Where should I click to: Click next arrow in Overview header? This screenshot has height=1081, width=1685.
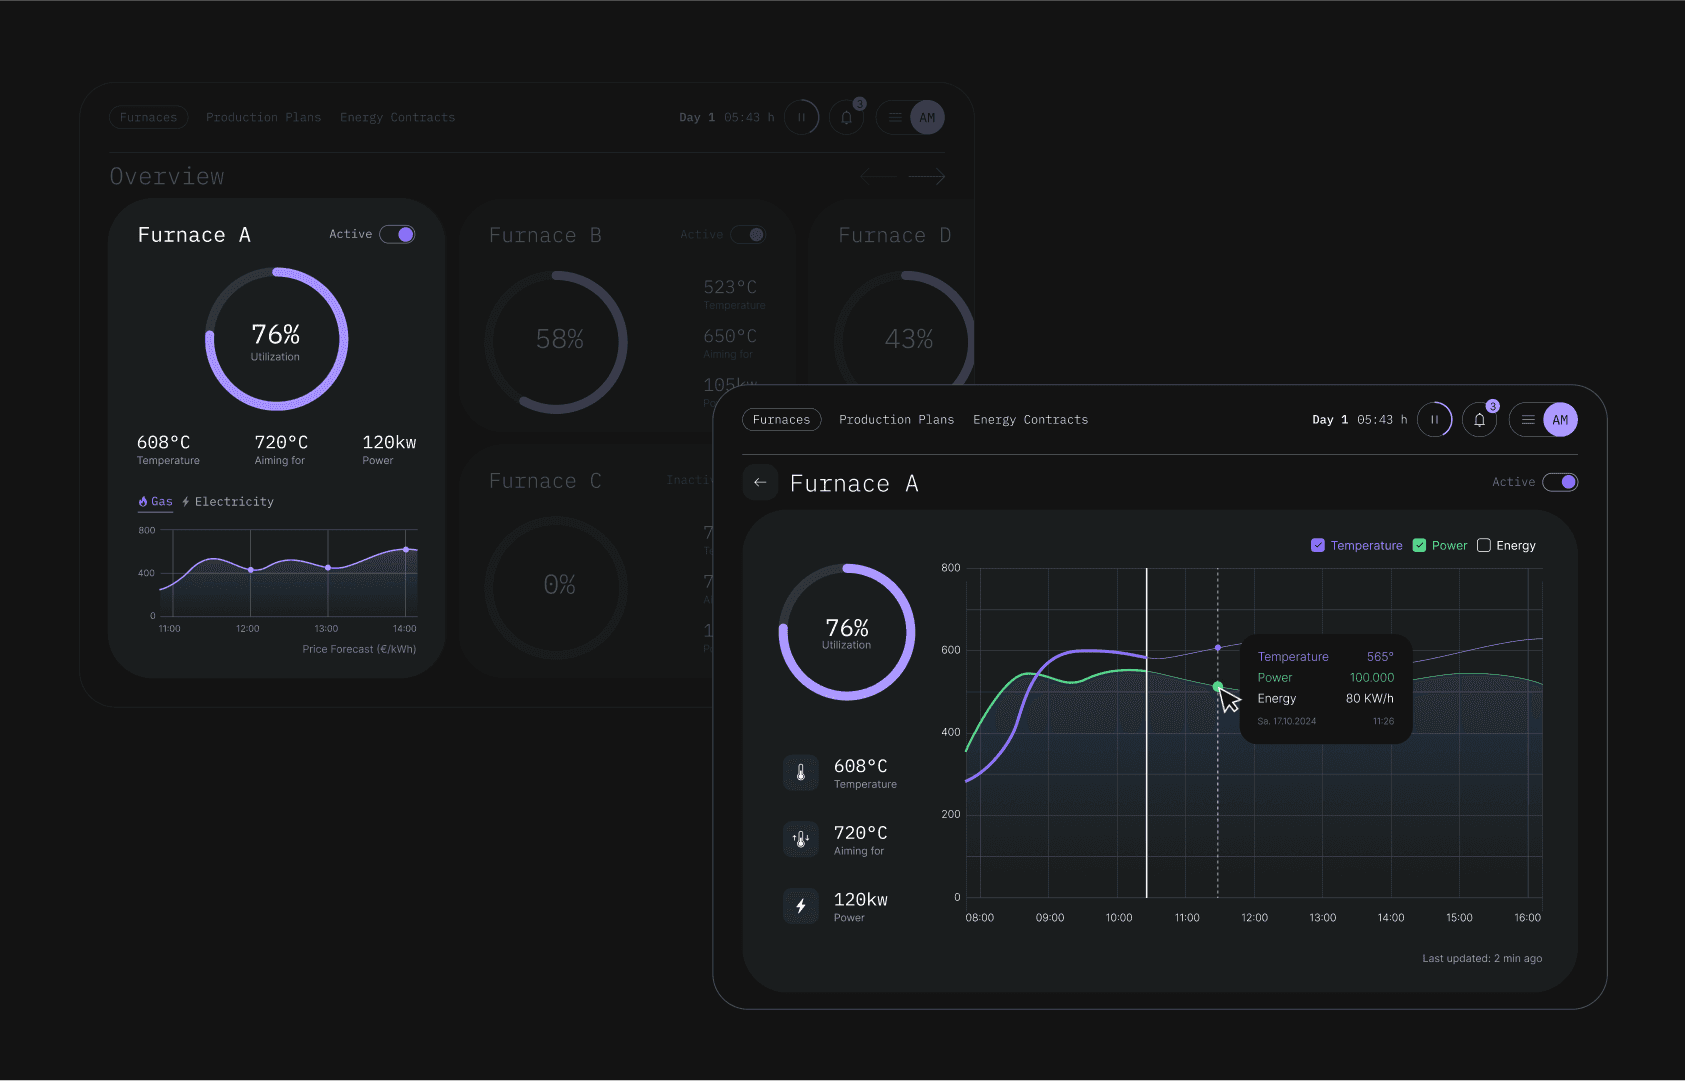click(x=927, y=177)
